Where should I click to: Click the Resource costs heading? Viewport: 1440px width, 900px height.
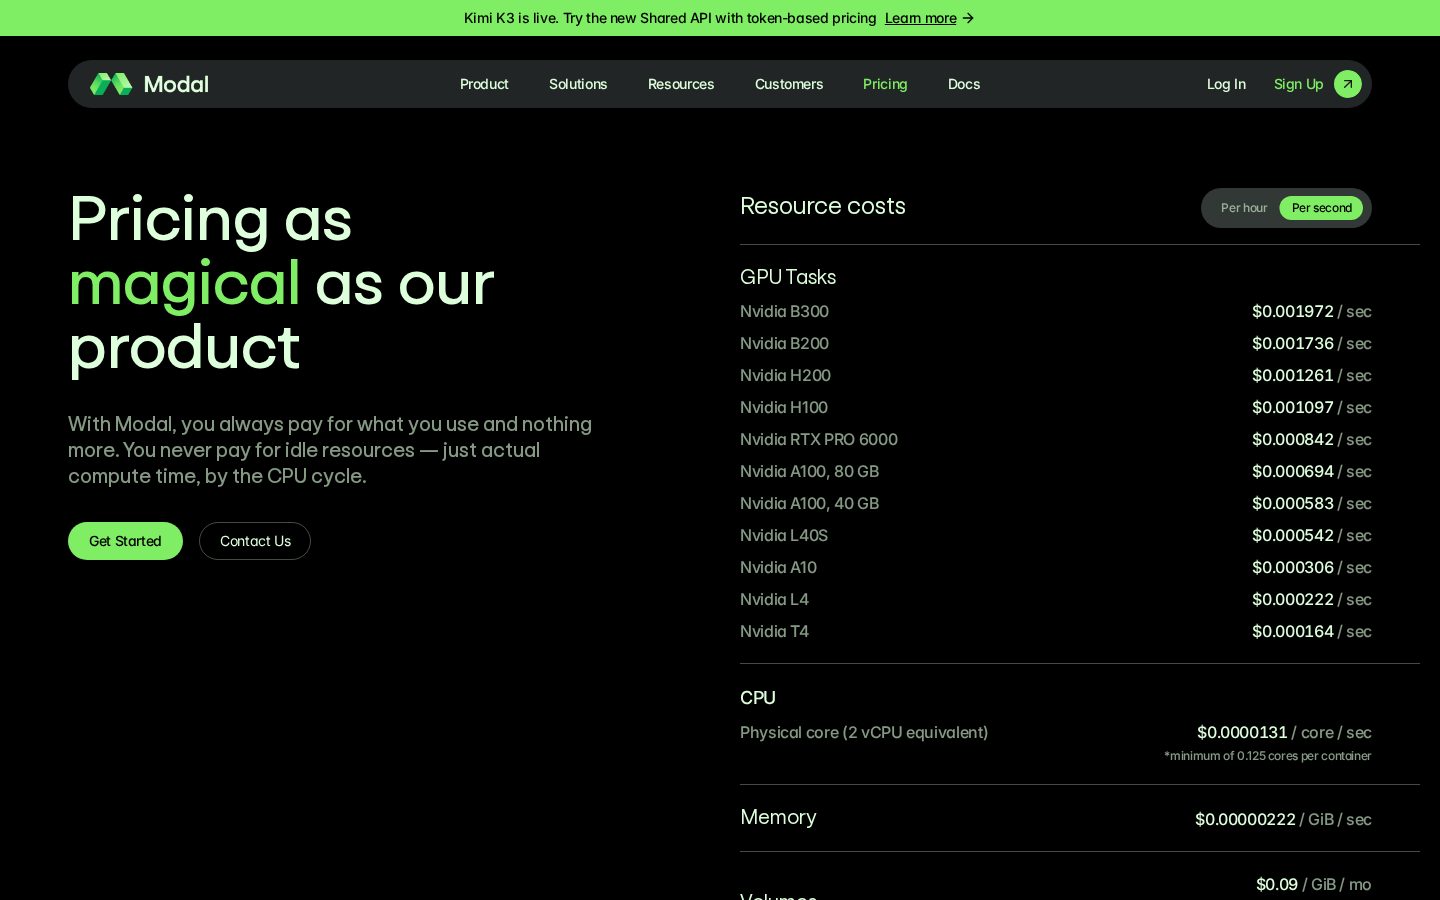(x=823, y=206)
